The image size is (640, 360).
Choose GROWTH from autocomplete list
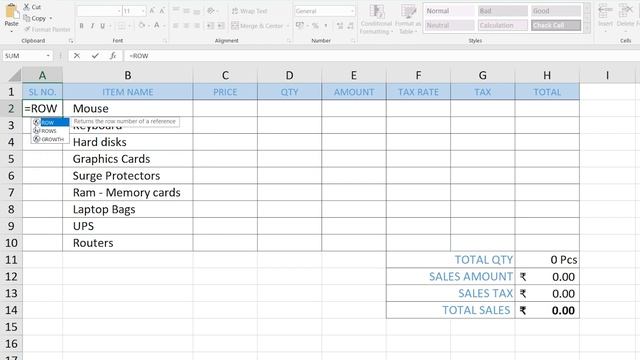click(x=50, y=139)
